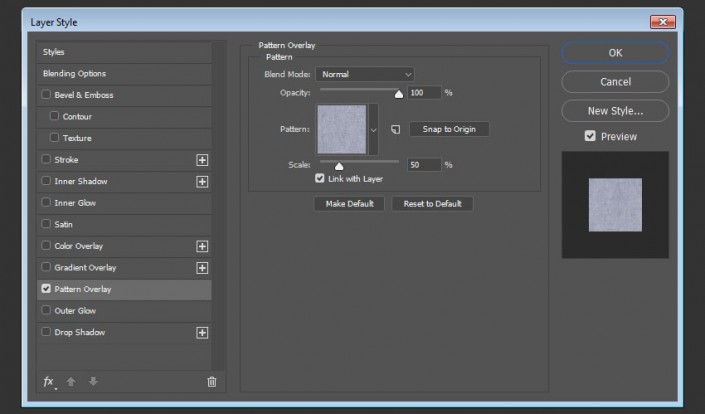Image resolution: width=705 pixels, height=414 pixels.
Task: Add another Color Overlay with plus icon
Action: pyautogui.click(x=202, y=246)
